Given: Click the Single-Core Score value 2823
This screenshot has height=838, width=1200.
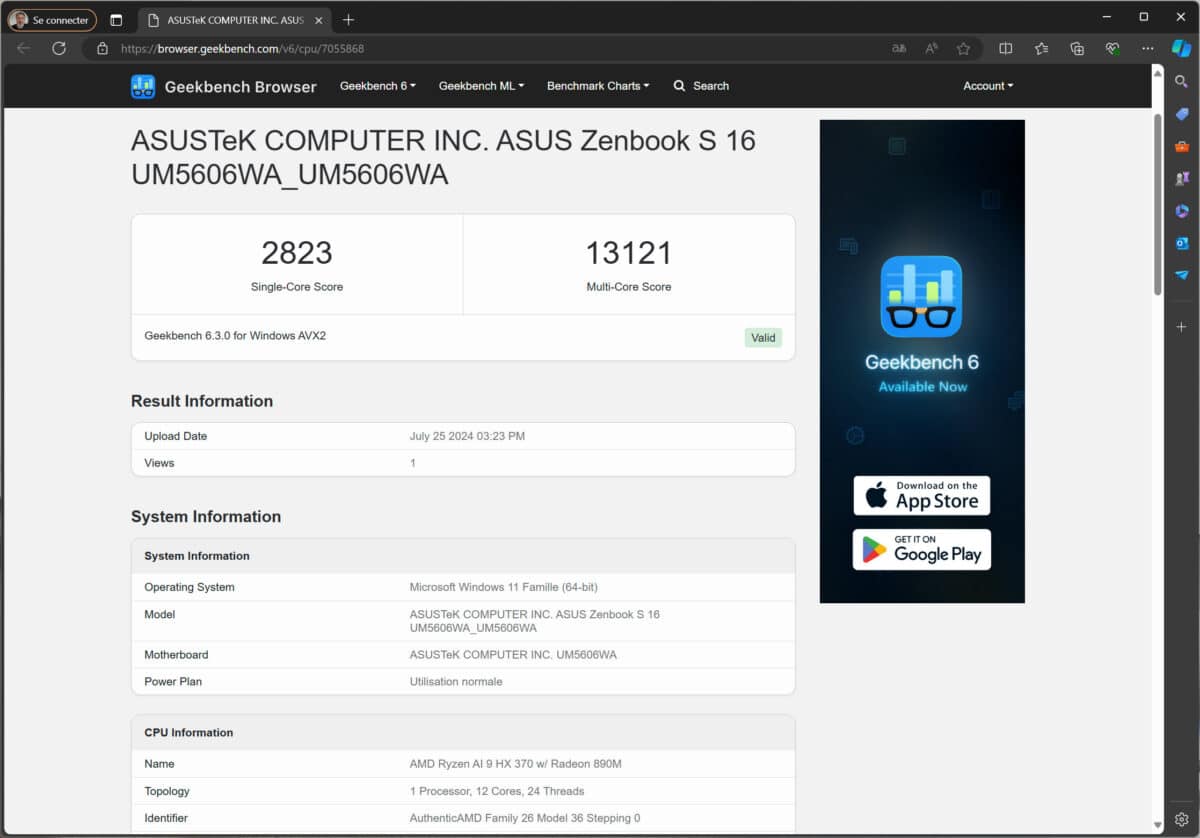Looking at the screenshot, I should pos(297,253).
